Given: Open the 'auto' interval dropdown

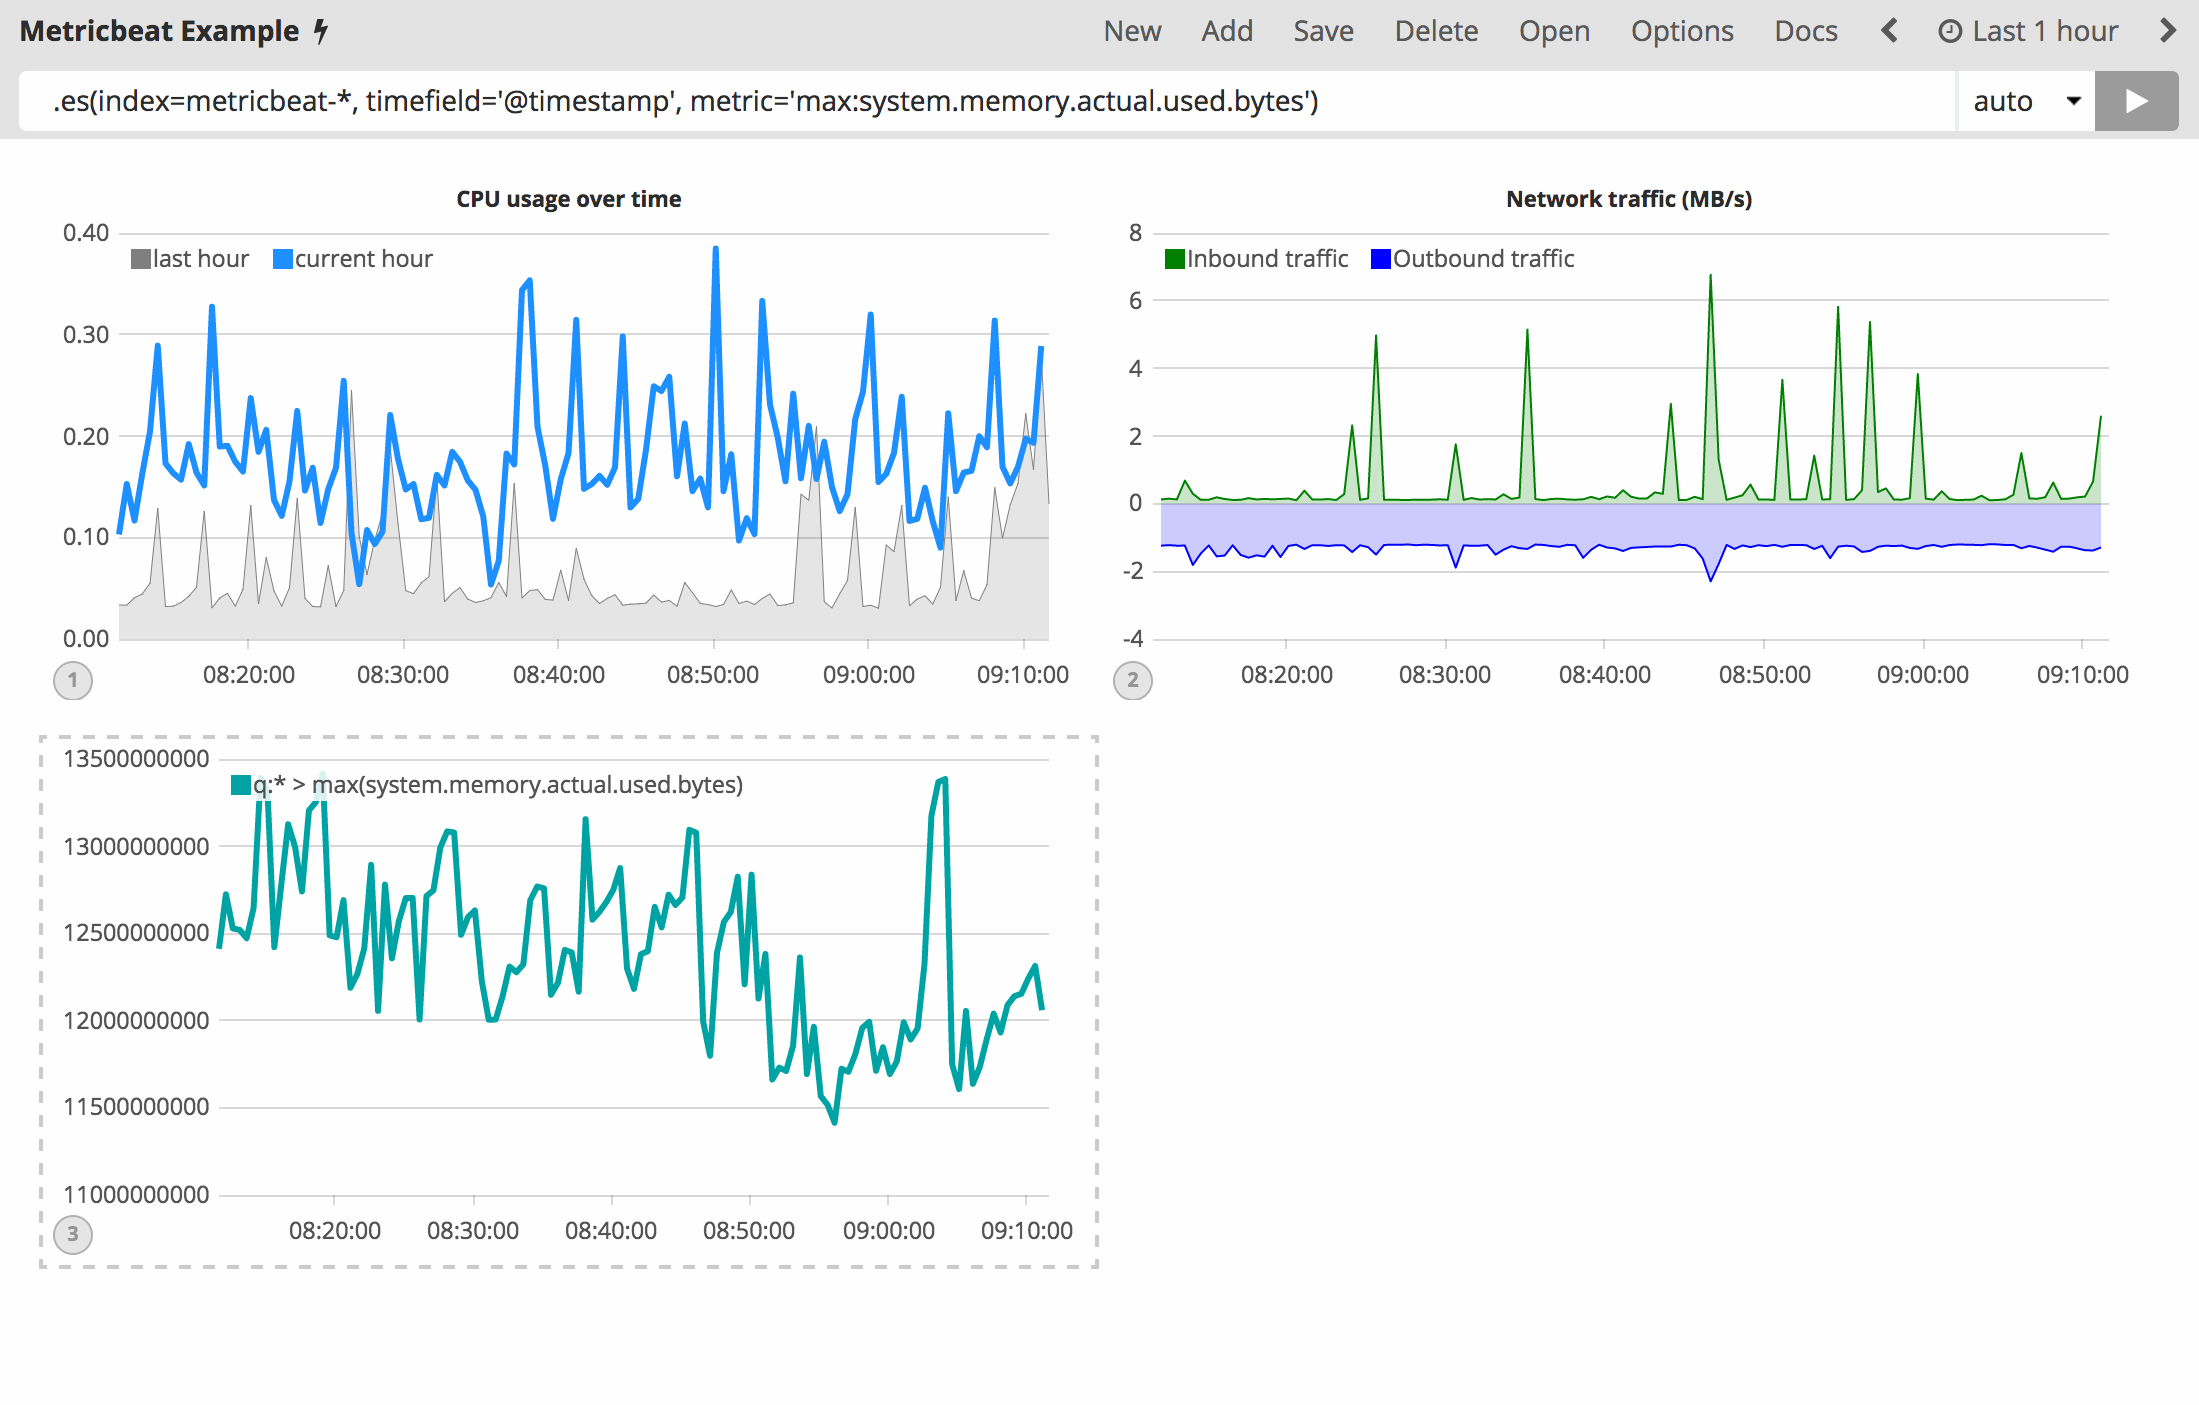Looking at the screenshot, I should point(2026,101).
